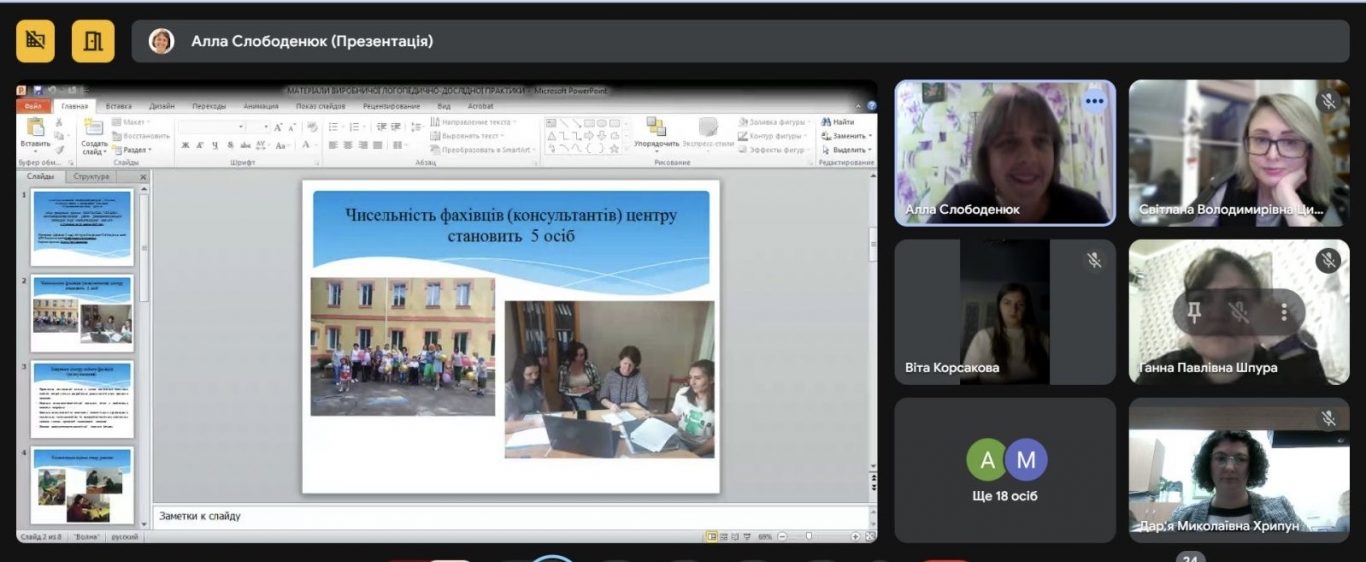
Task: Switch to the Структура pane tab
Action: [x=92, y=177]
